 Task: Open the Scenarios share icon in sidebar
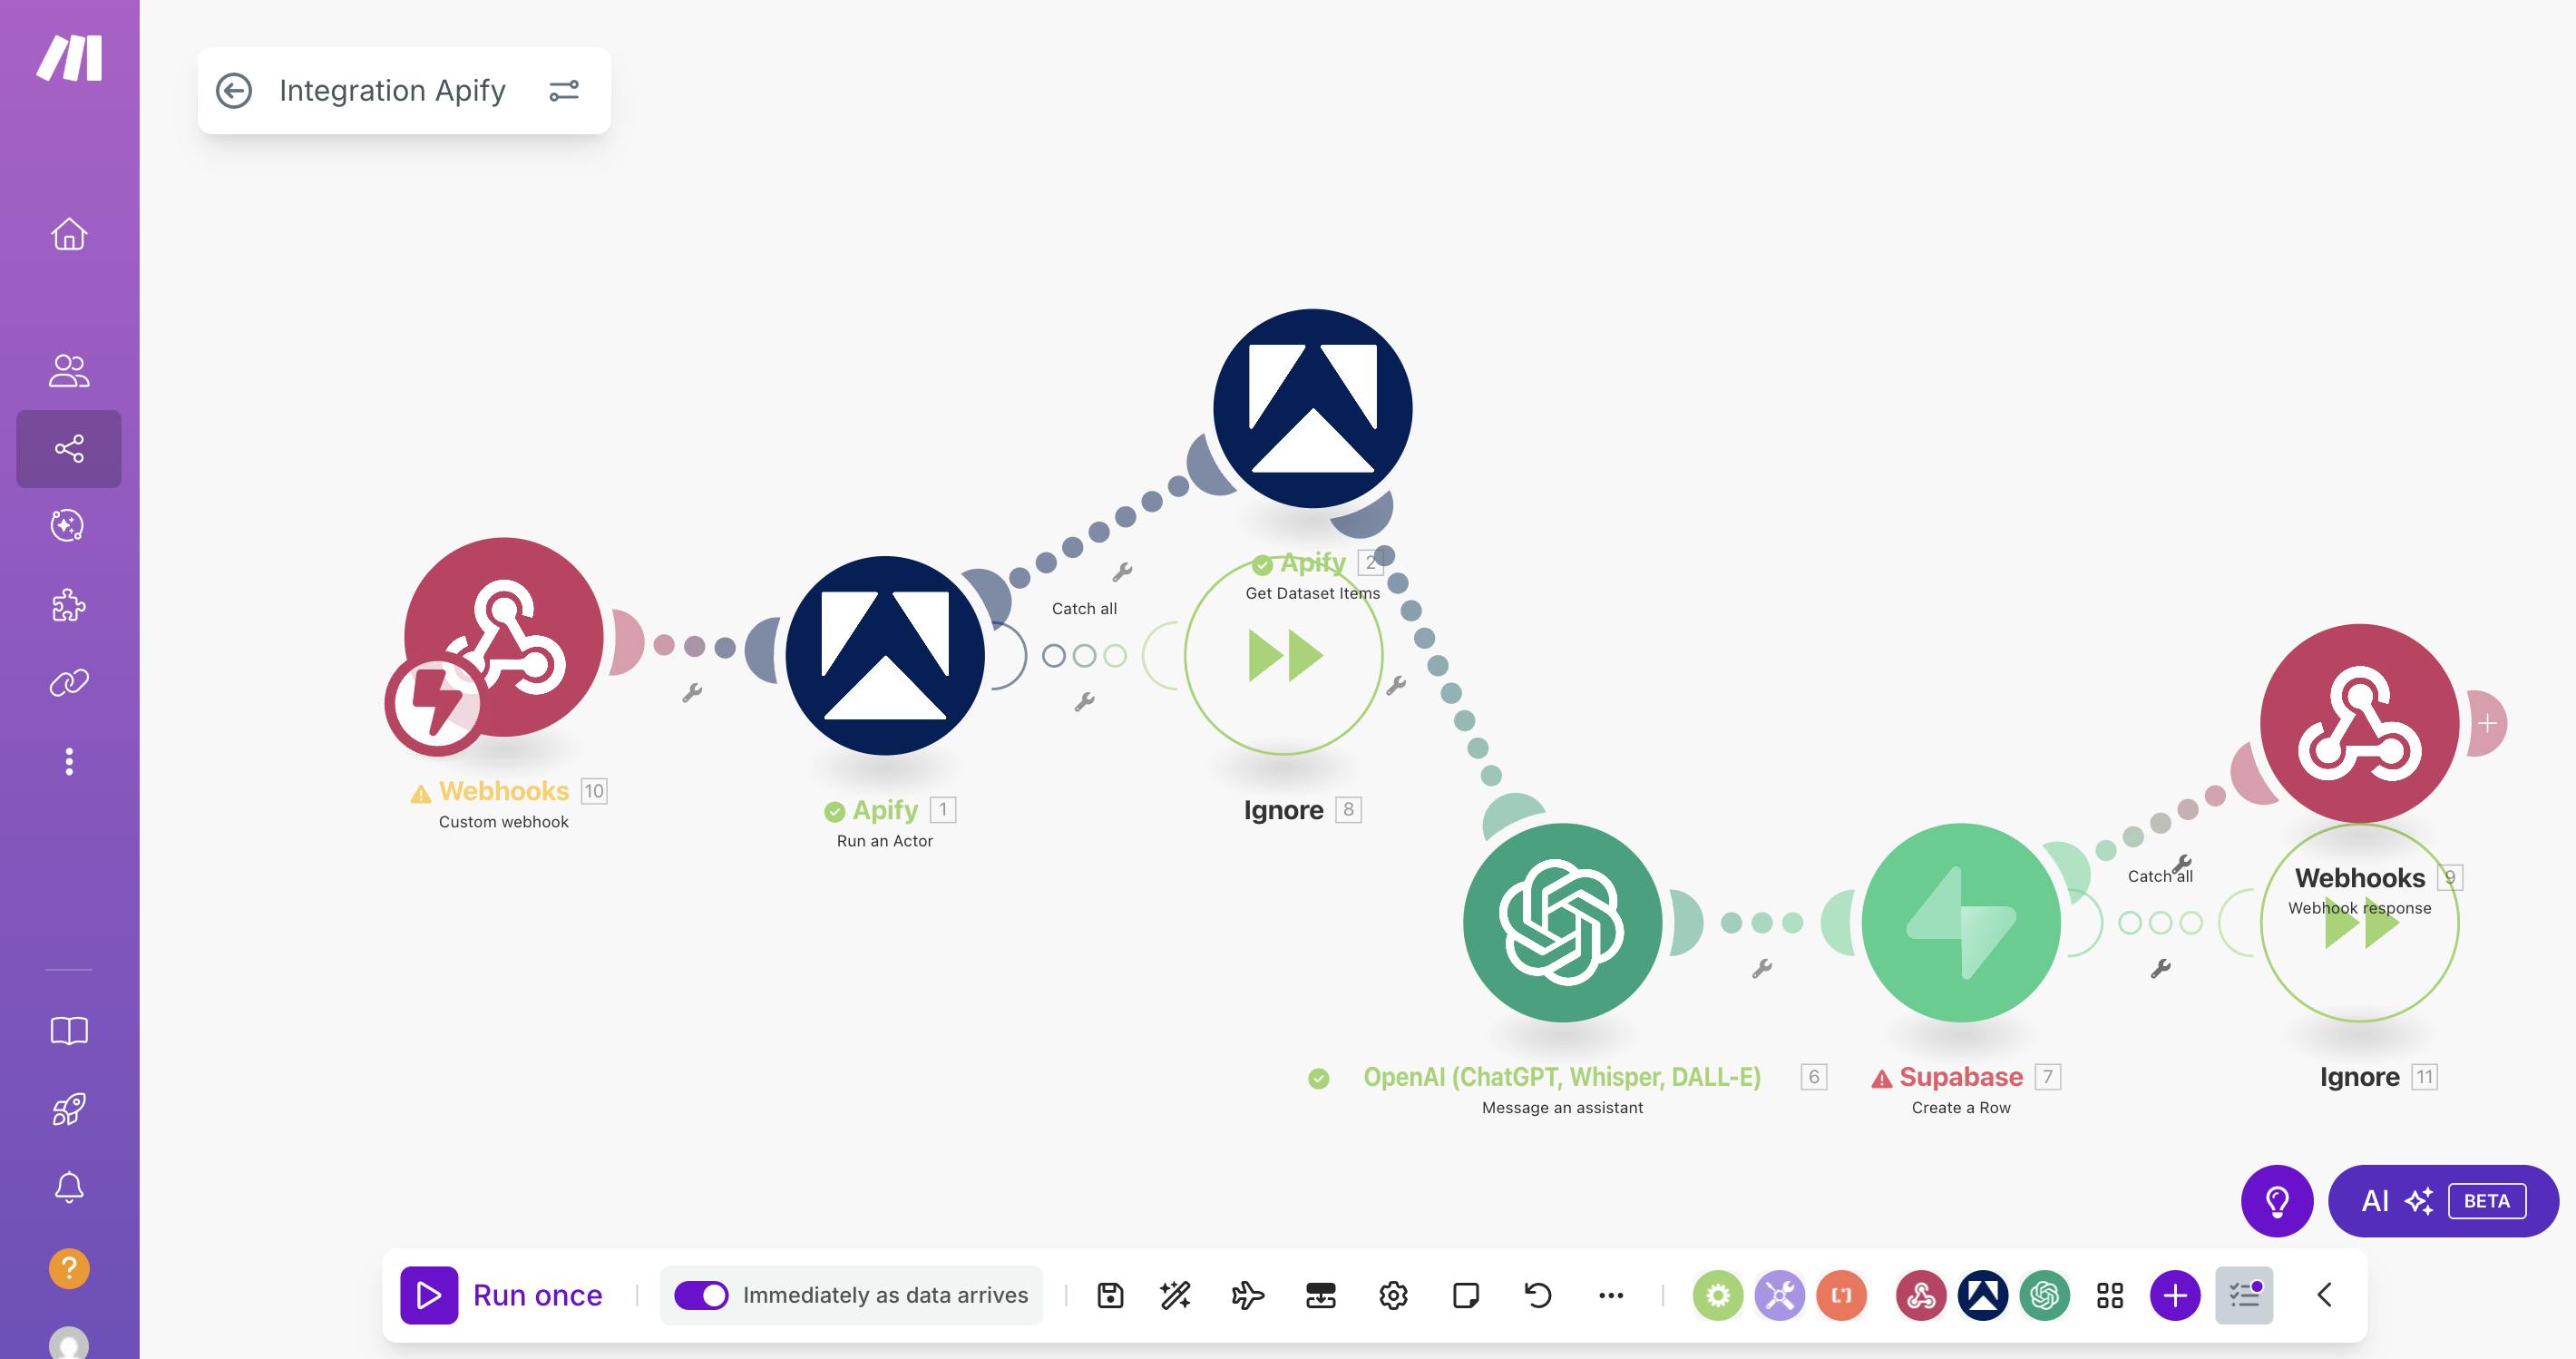click(x=69, y=449)
